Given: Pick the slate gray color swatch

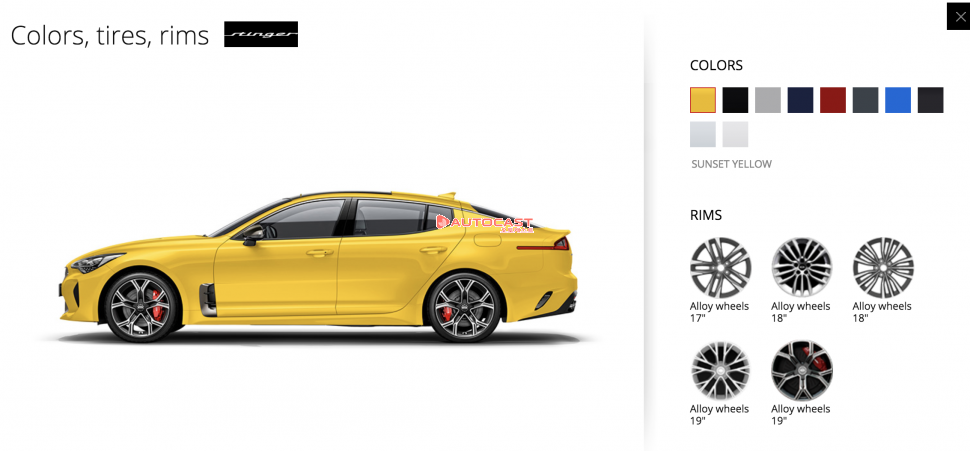Looking at the screenshot, I should 865,100.
